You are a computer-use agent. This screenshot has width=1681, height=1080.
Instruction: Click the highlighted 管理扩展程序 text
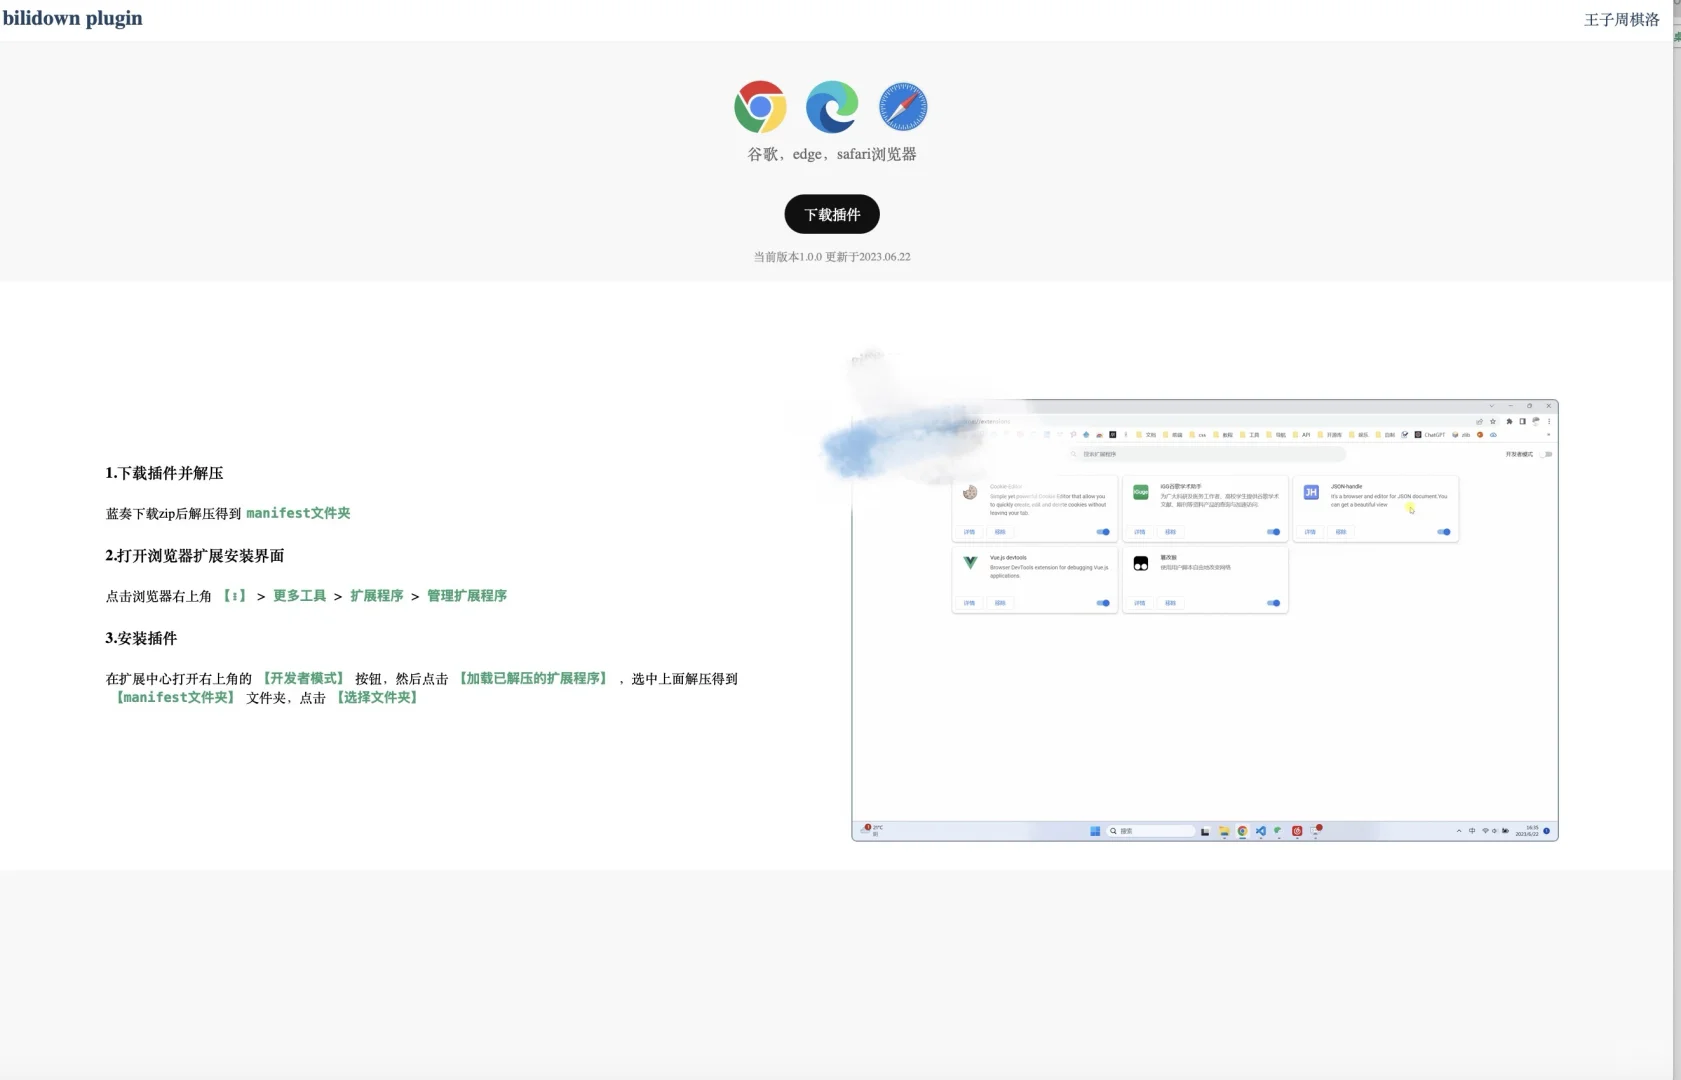point(467,596)
